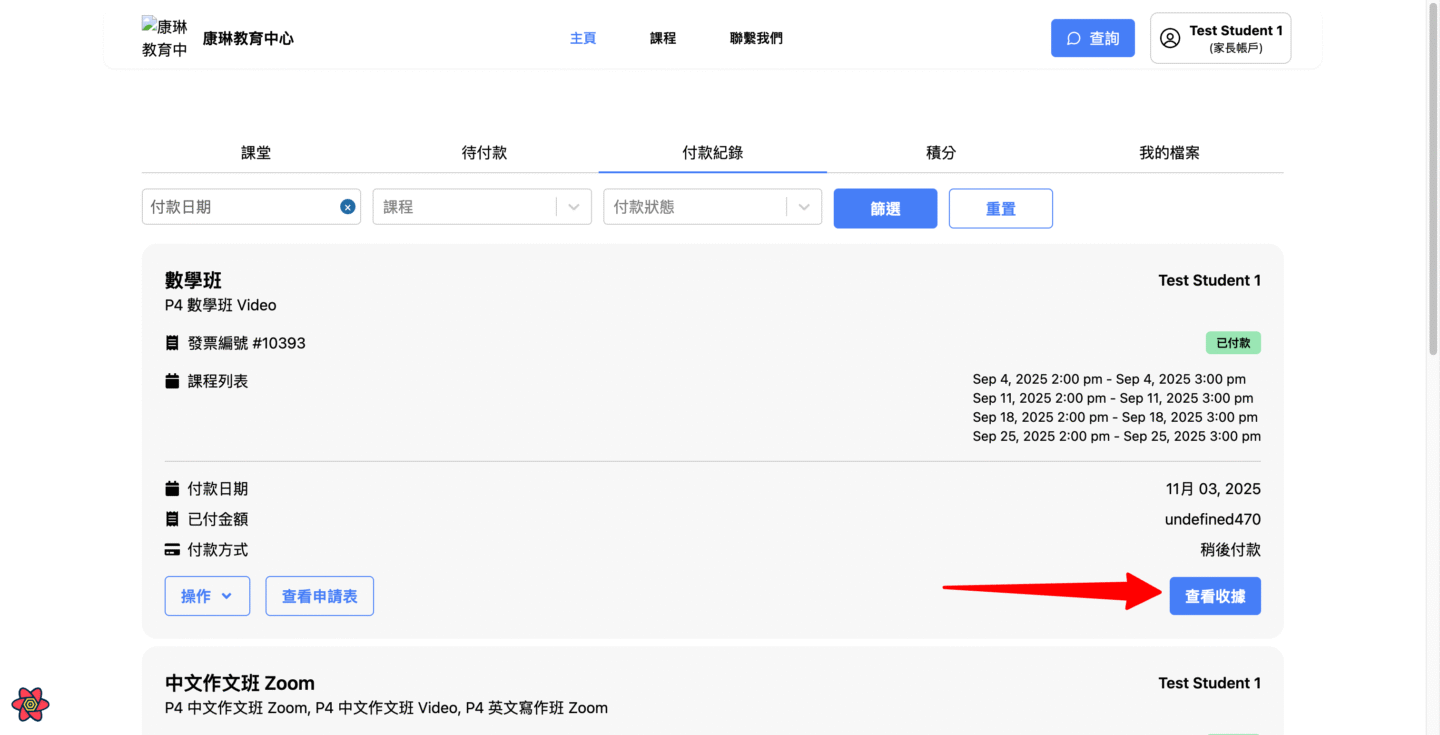Click the receipt icon beside 發票編號 #10393
Viewport: 1440px width, 735px height.
[172, 343]
